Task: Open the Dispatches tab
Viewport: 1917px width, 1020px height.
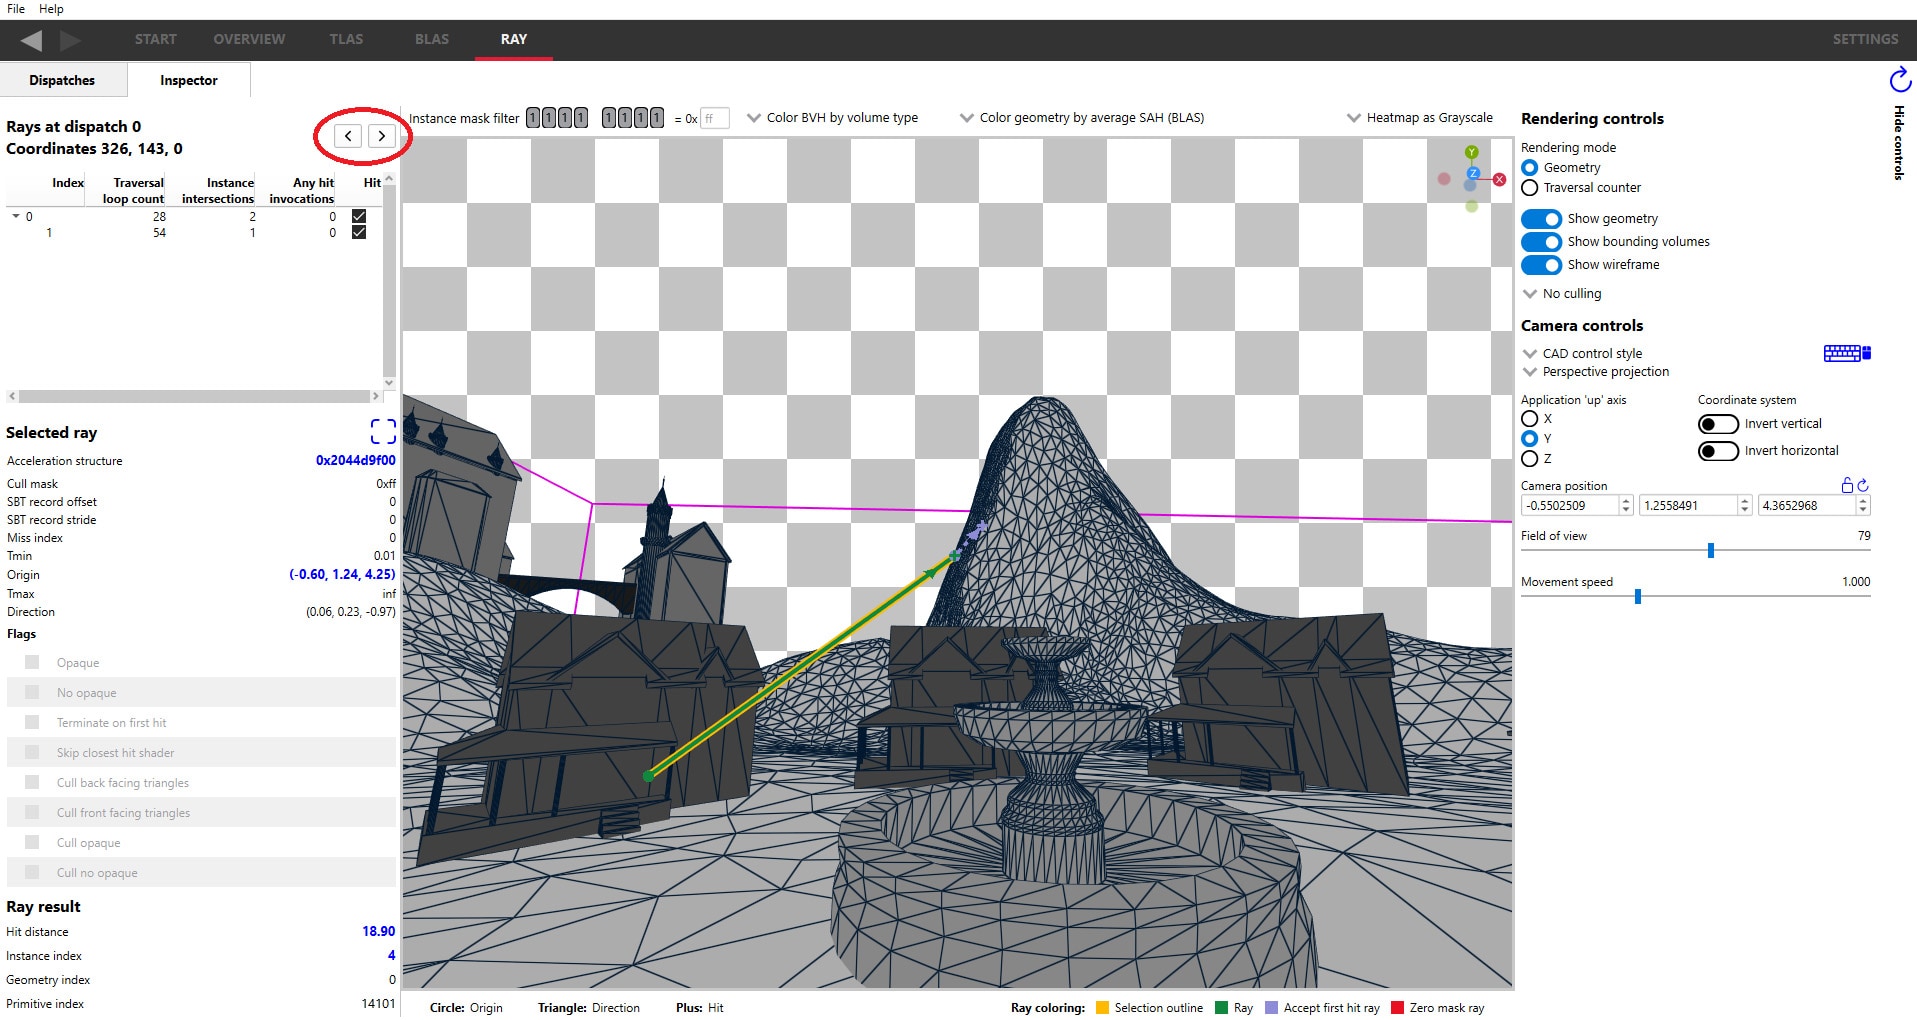Action: pyautogui.click(x=62, y=80)
